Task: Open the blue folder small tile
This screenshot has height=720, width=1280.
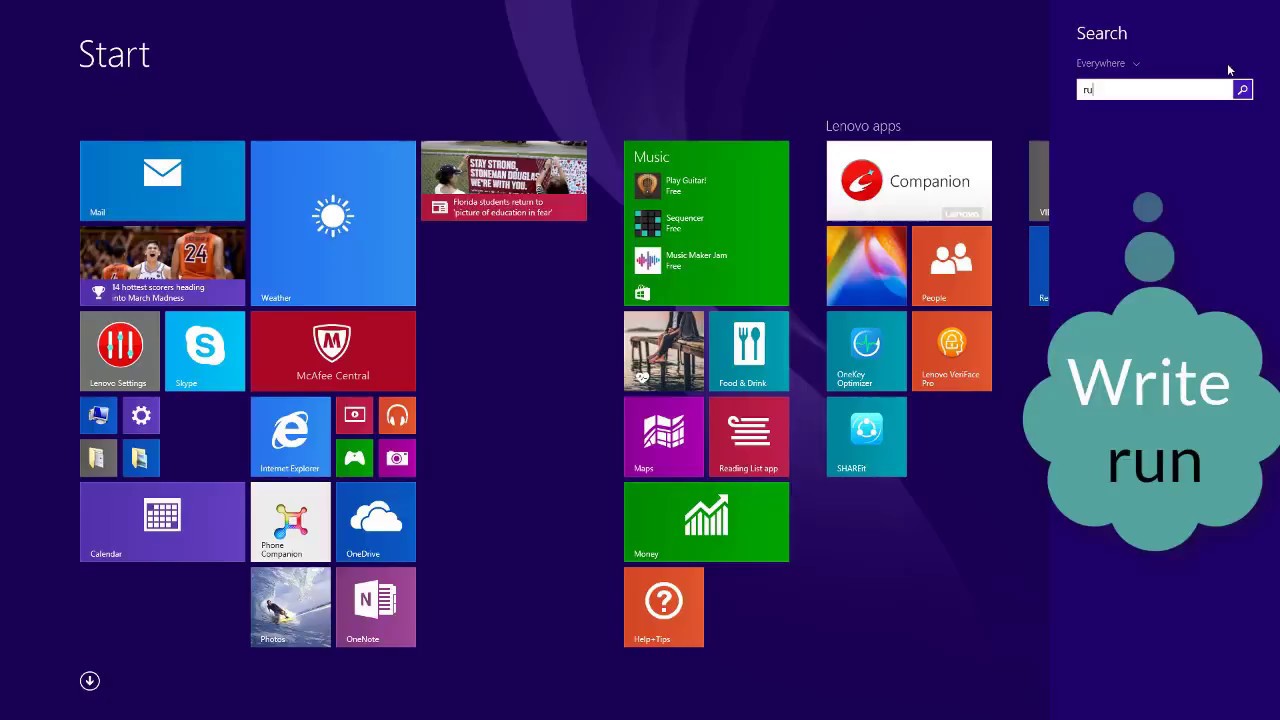Action: click(141, 458)
